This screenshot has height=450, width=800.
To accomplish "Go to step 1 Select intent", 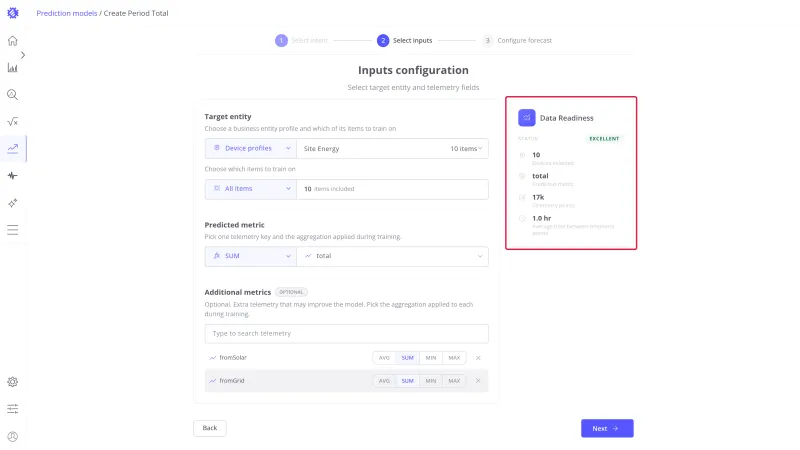I will click(x=301, y=40).
